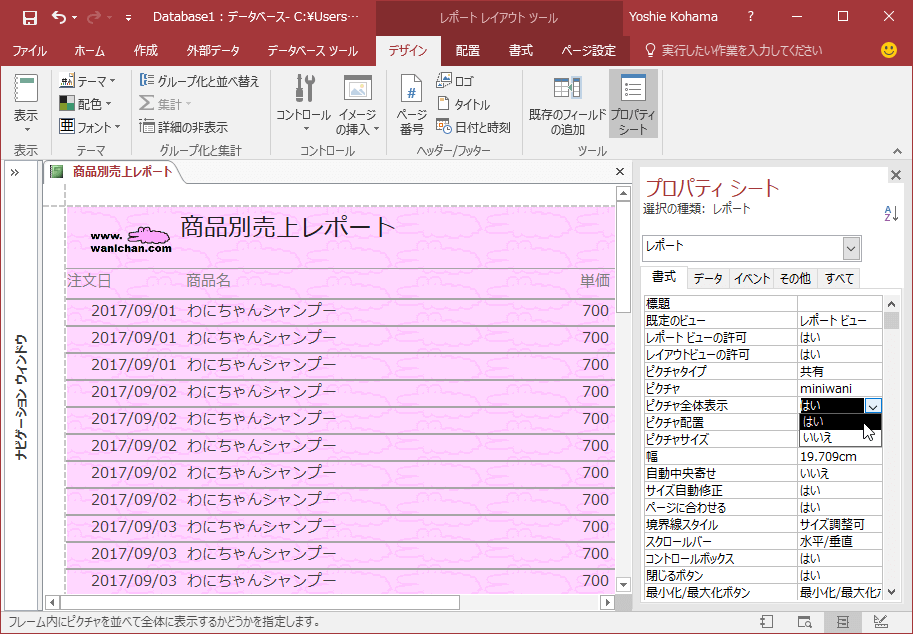Select the その他 property tab

tap(795, 278)
